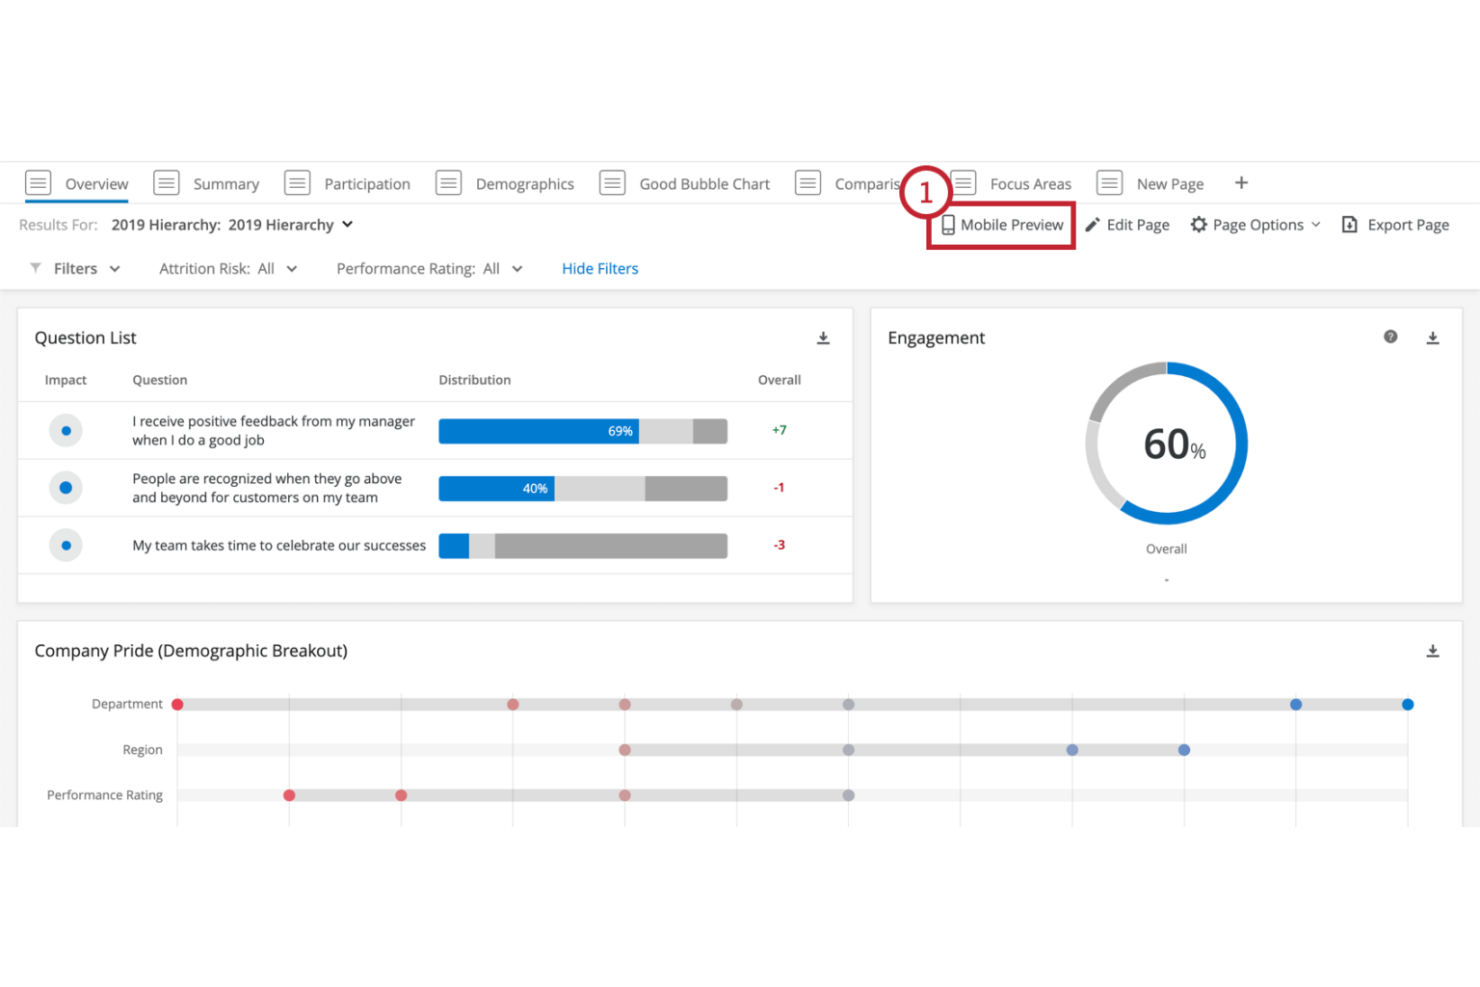Click 'People are recognized' question text
Screen dimensions: 1480x987
267,488
